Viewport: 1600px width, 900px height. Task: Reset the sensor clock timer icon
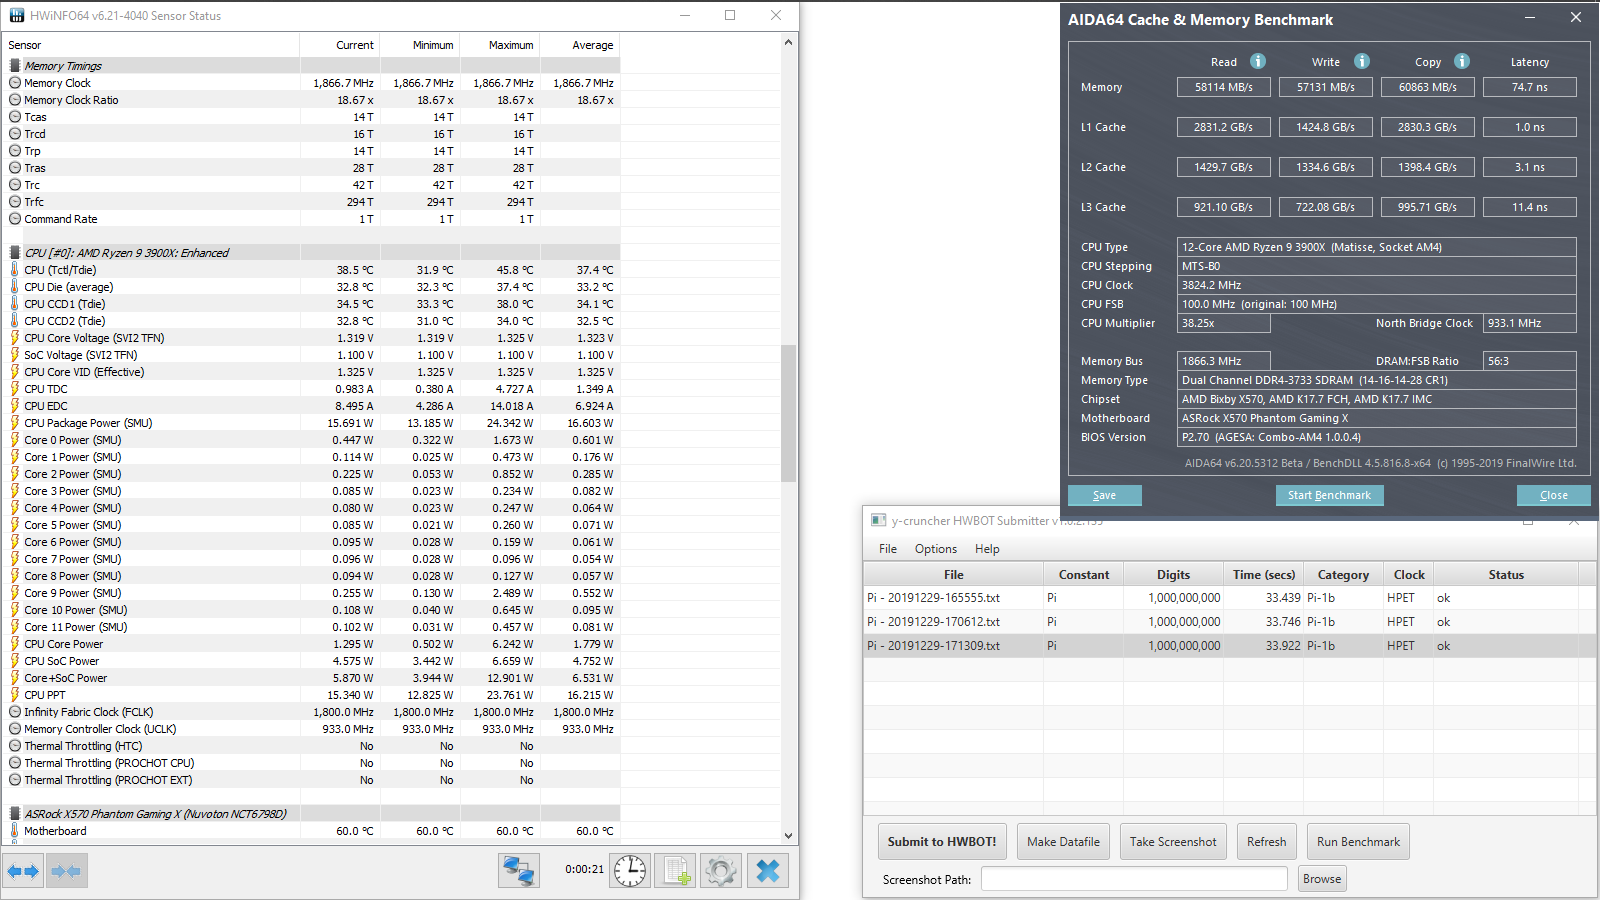630,871
